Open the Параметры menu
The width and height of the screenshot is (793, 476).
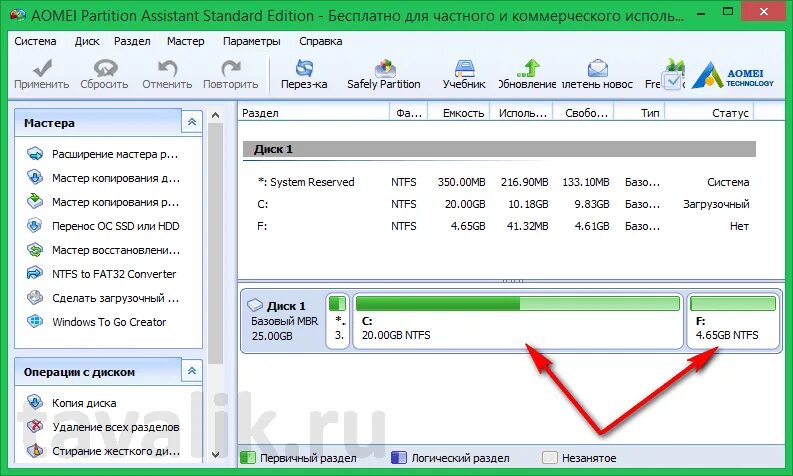(252, 41)
